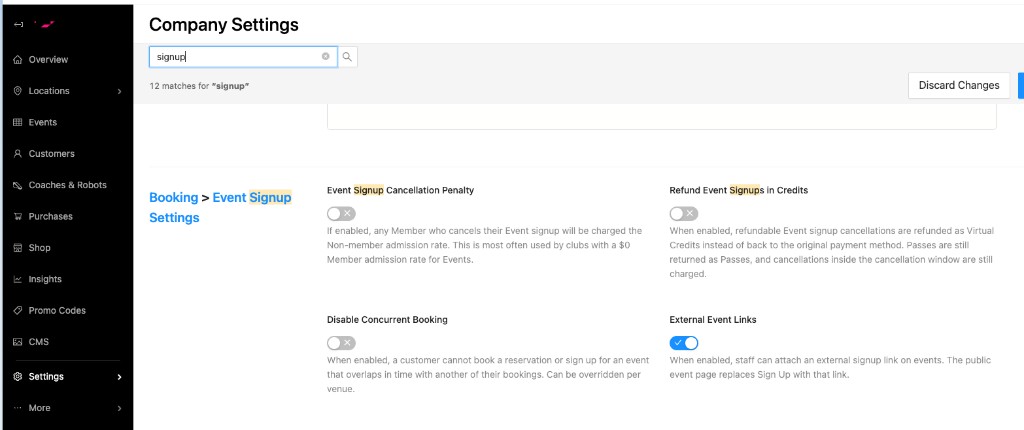Expand the Settings submenu chevron

tap(120, 377)
